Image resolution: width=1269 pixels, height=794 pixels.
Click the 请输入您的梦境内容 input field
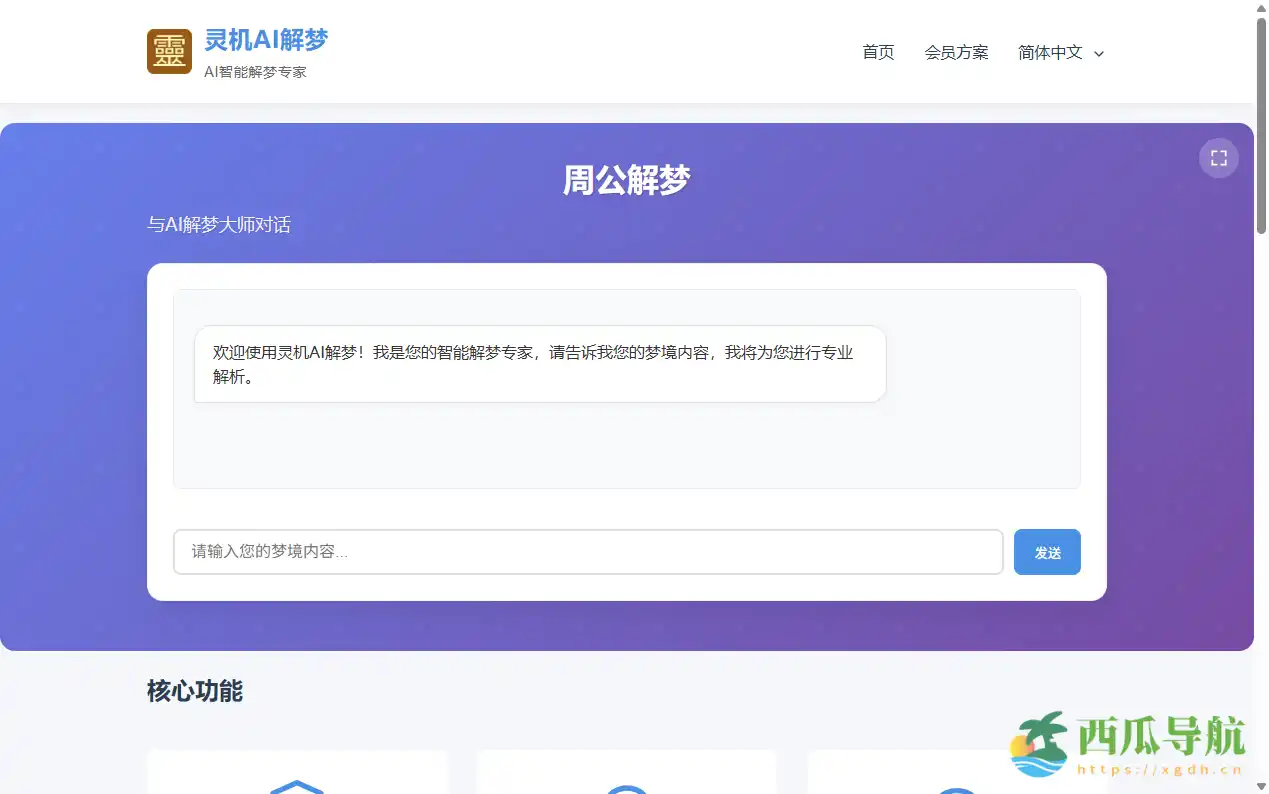pos(588,551)
